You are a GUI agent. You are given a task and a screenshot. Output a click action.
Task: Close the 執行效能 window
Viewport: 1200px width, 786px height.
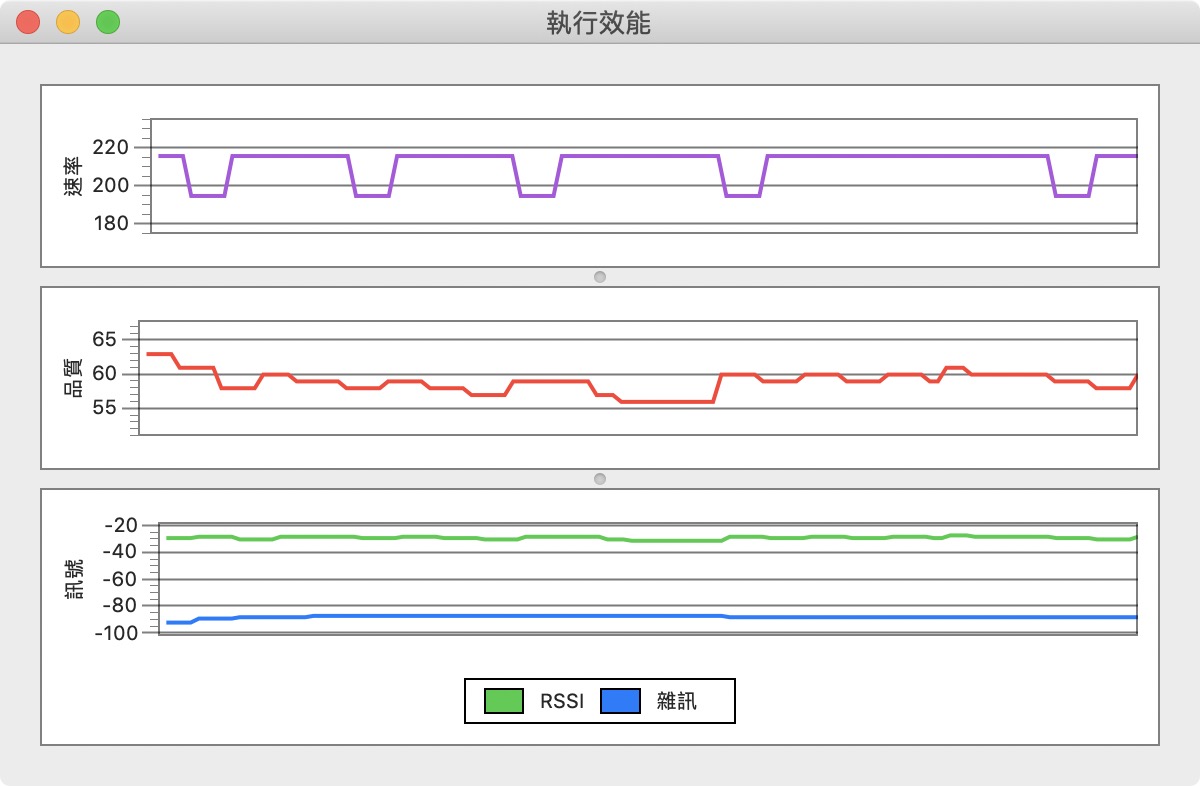point(28,22)
